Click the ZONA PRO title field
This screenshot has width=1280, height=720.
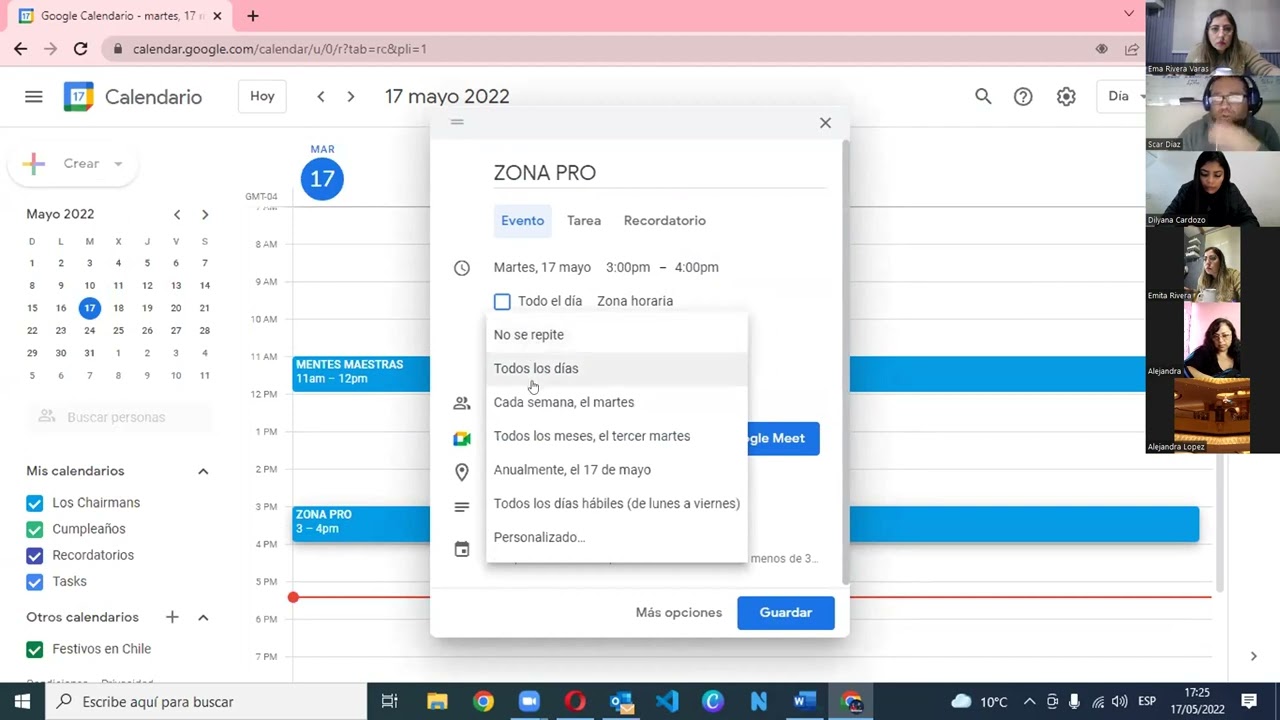659,173
